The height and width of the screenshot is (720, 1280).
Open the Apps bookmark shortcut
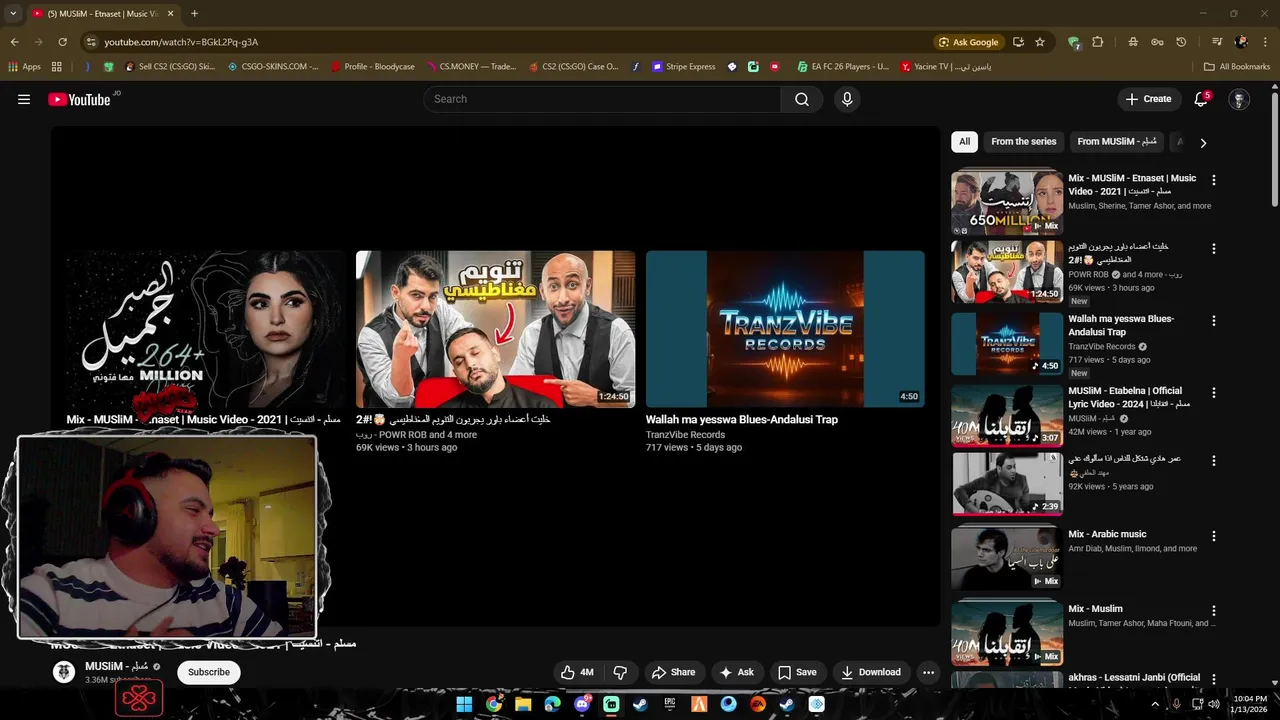tap(25, 67)
